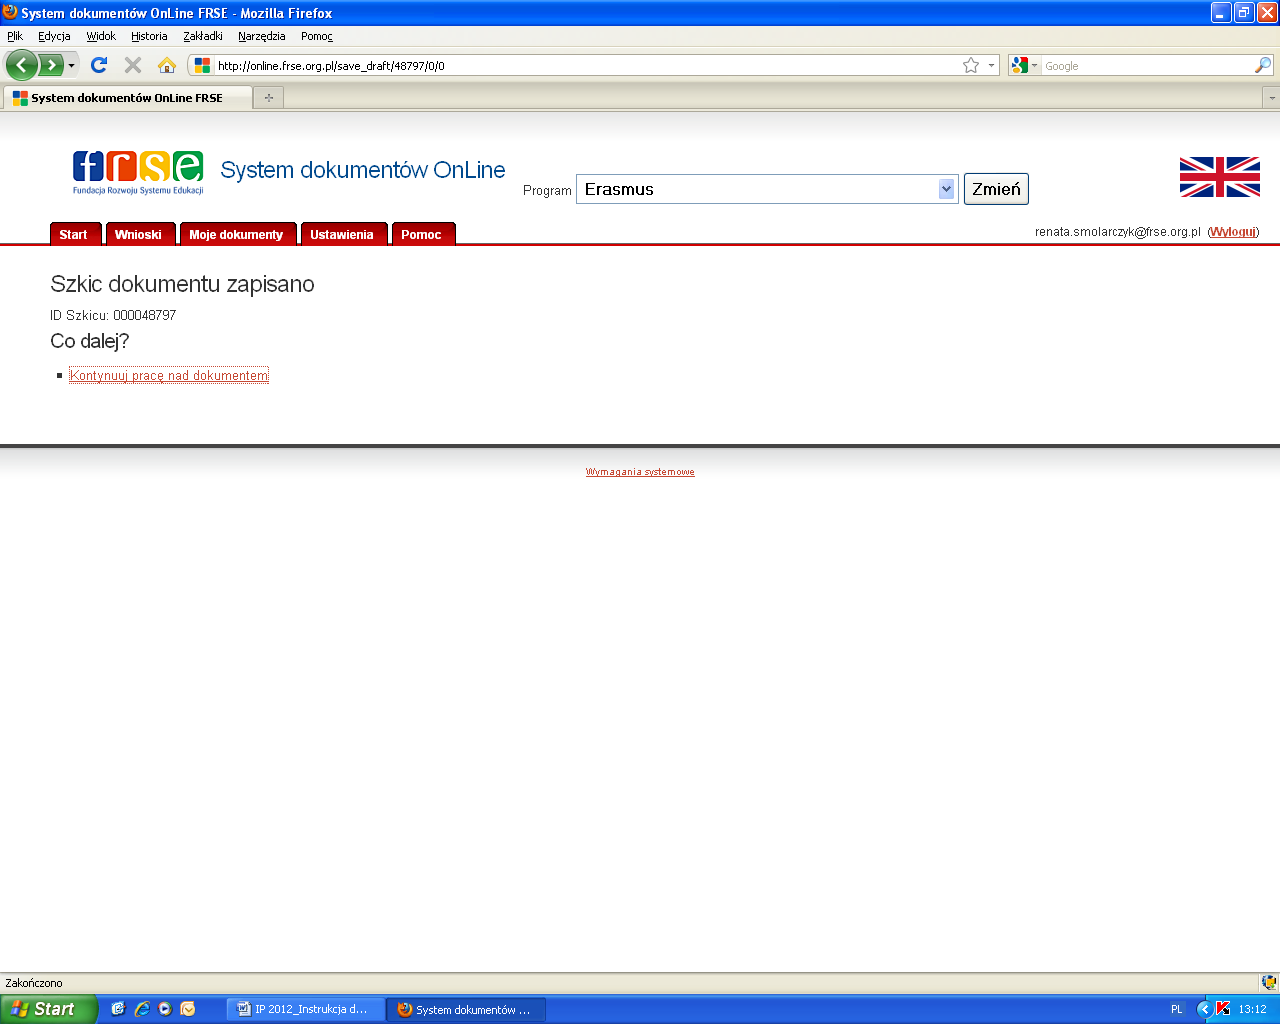The height and width of the screenshot is (1024, 1280).
Task: Expand the Program dropdown showing Erasmus
Action: tap(767, 189)
